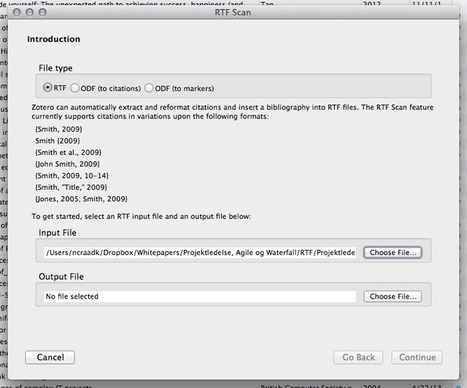
Task: Cancel the RTF Scan dialog
Action: (50, 357)
